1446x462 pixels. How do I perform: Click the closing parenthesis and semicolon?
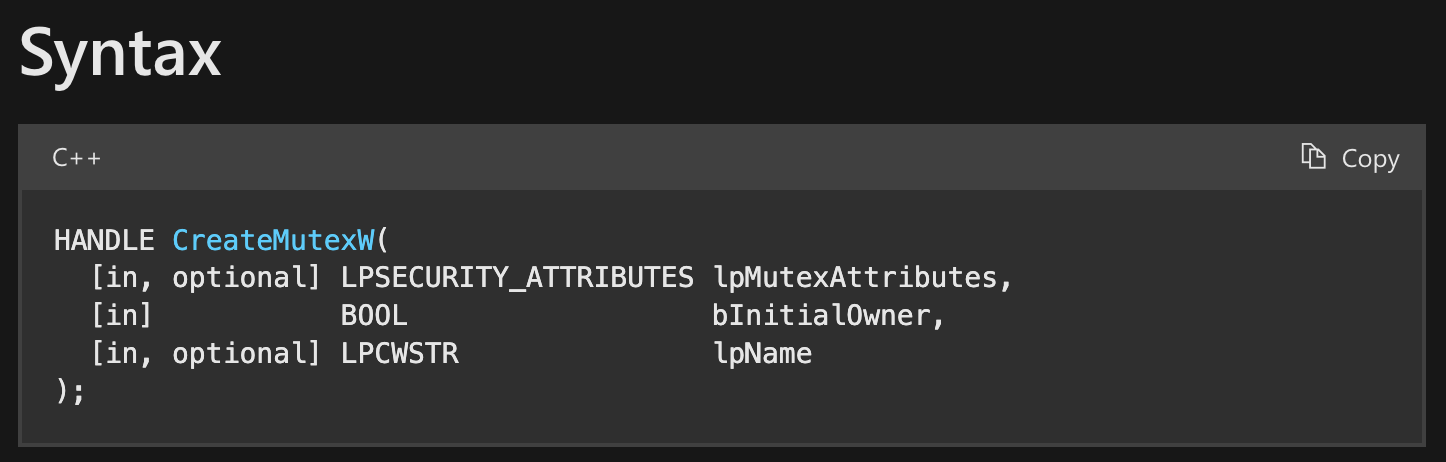point(70,391)
